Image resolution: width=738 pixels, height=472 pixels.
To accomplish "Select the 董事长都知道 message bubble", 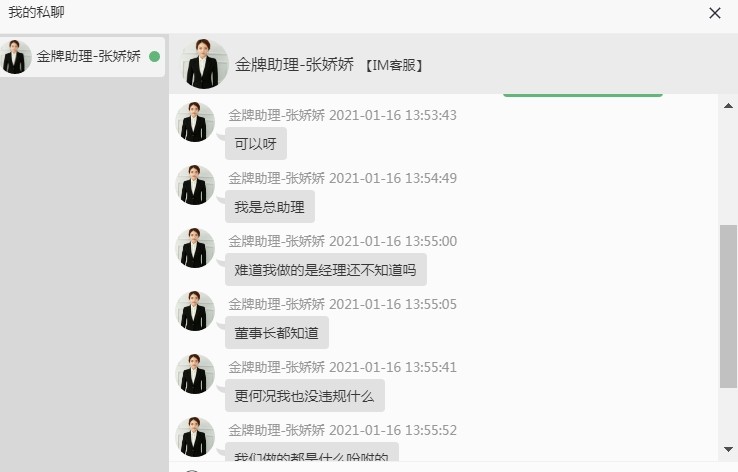I will pyautogui.click(x=277, y=333).
